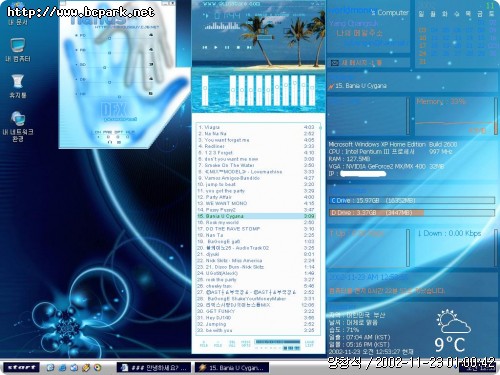The image size is (500, 375).
Task: Click the playlist LOAD LIST button
Action: point(309,344)
